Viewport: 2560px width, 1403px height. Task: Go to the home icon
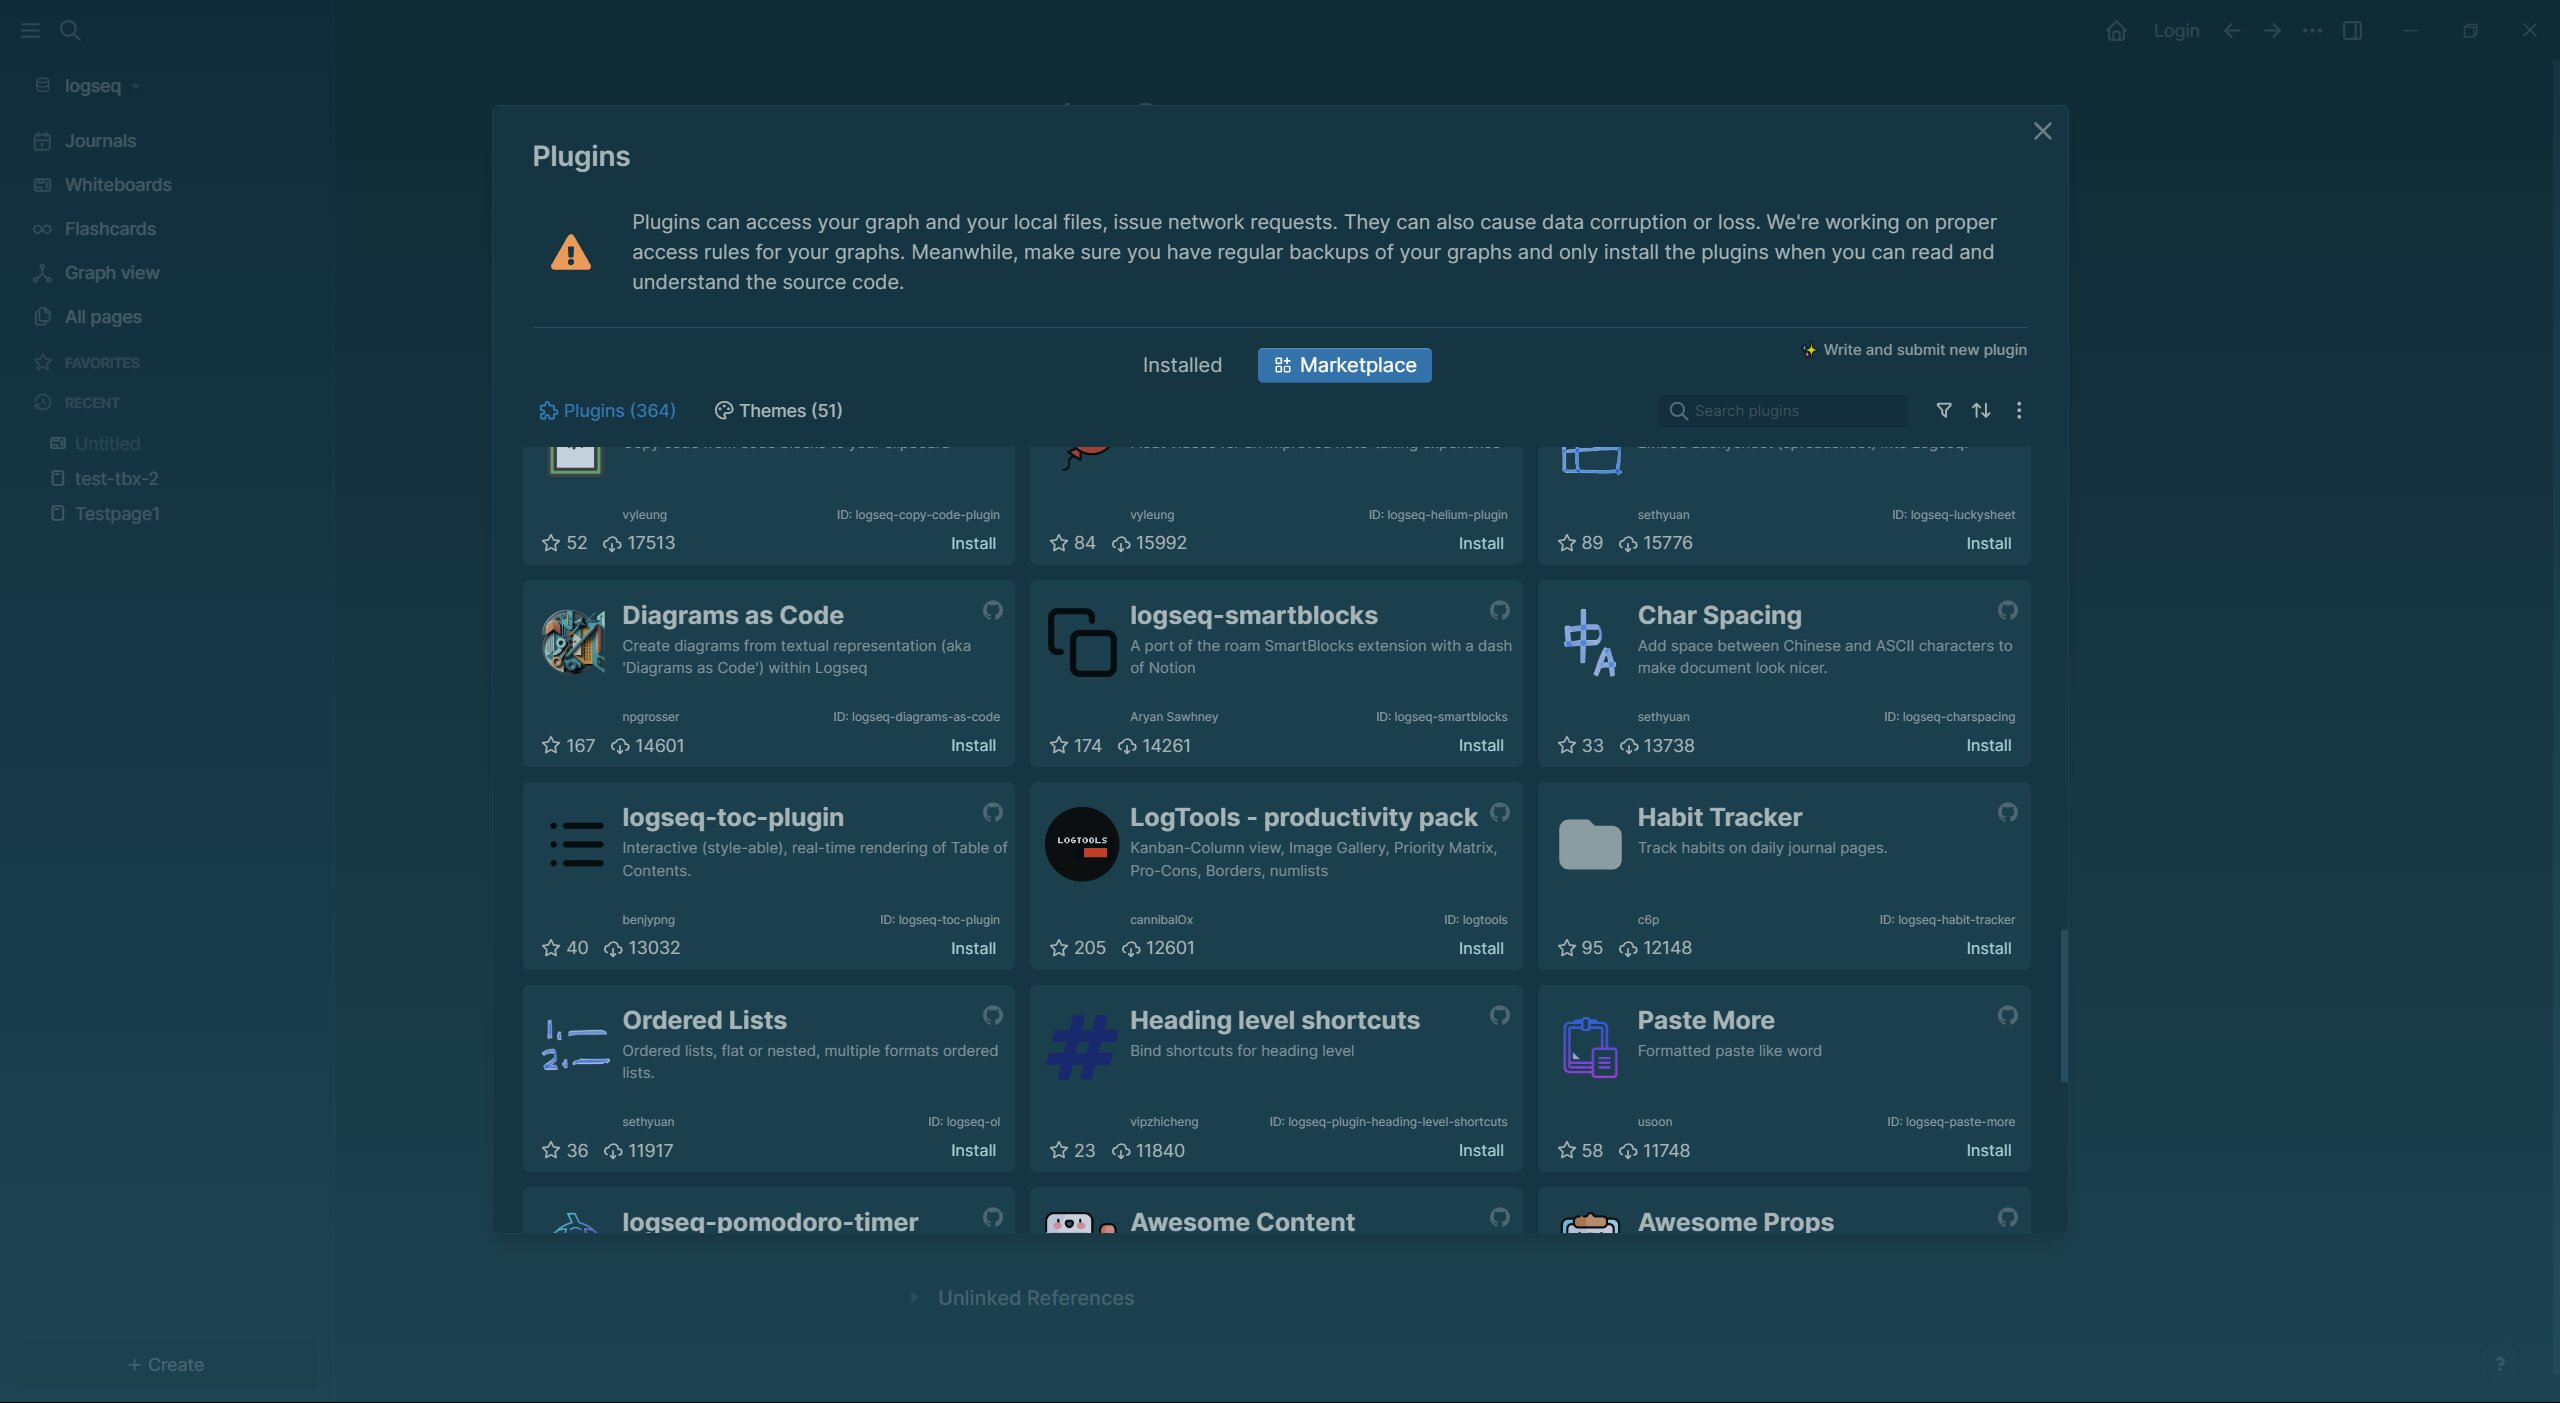(2116, 30)
